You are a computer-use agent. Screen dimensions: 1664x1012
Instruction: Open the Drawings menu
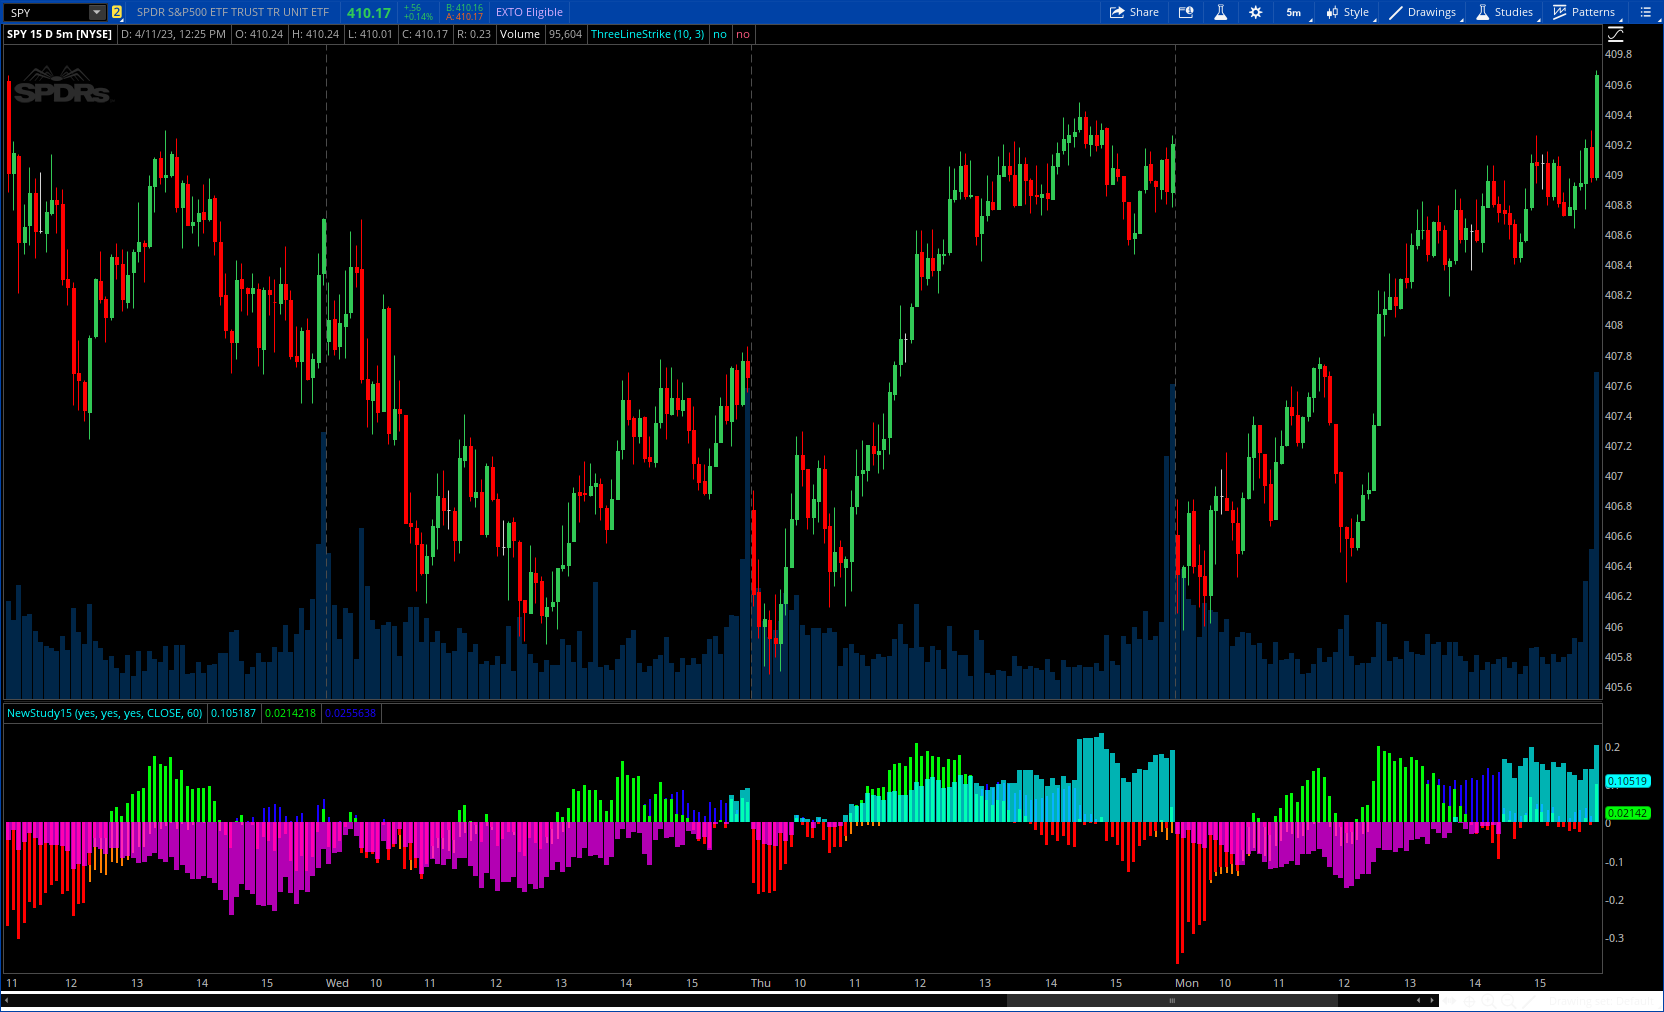coord(1422,12)
